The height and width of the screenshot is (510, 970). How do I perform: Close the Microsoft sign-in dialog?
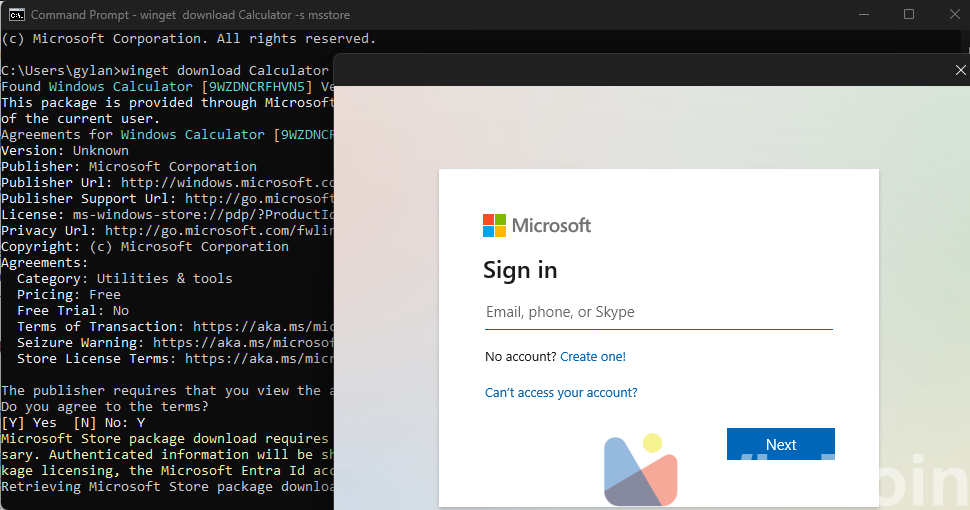[x=960, y=69]
